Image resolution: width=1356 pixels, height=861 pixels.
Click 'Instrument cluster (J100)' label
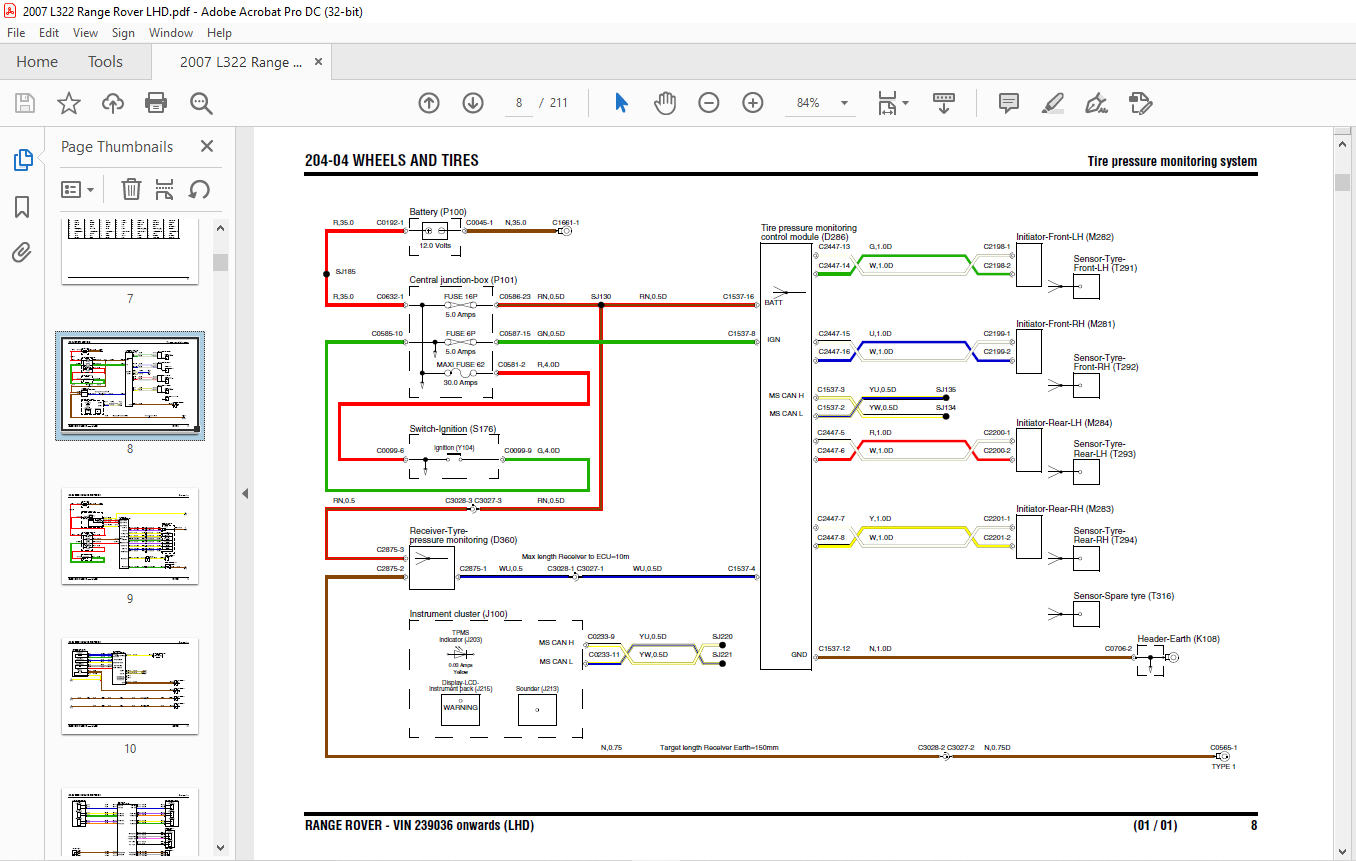click(x=458, y=614)
